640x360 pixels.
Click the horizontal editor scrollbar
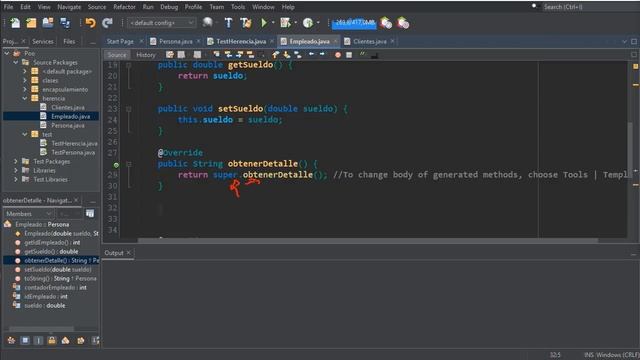tap(367, 240)
